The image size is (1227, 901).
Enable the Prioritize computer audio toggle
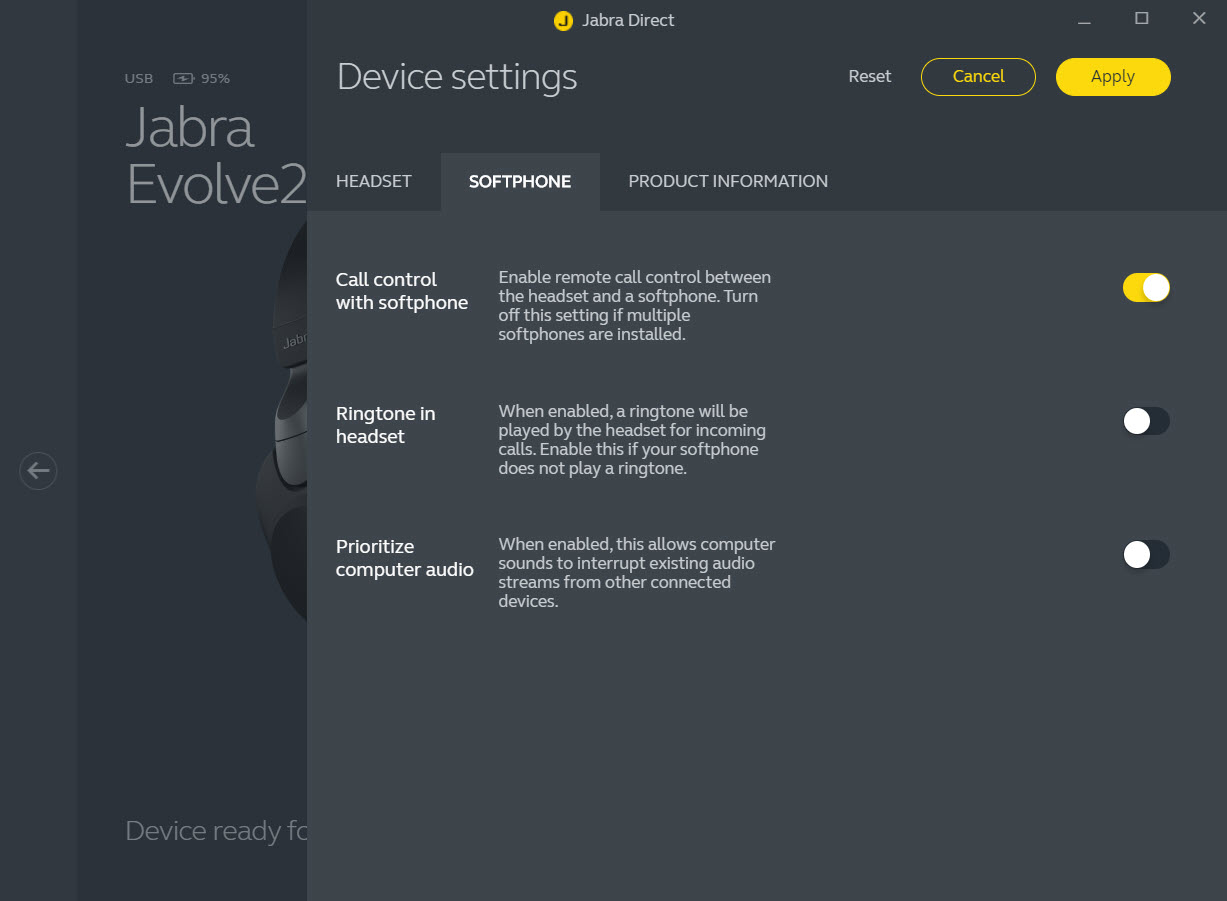tap(1146, 554)
